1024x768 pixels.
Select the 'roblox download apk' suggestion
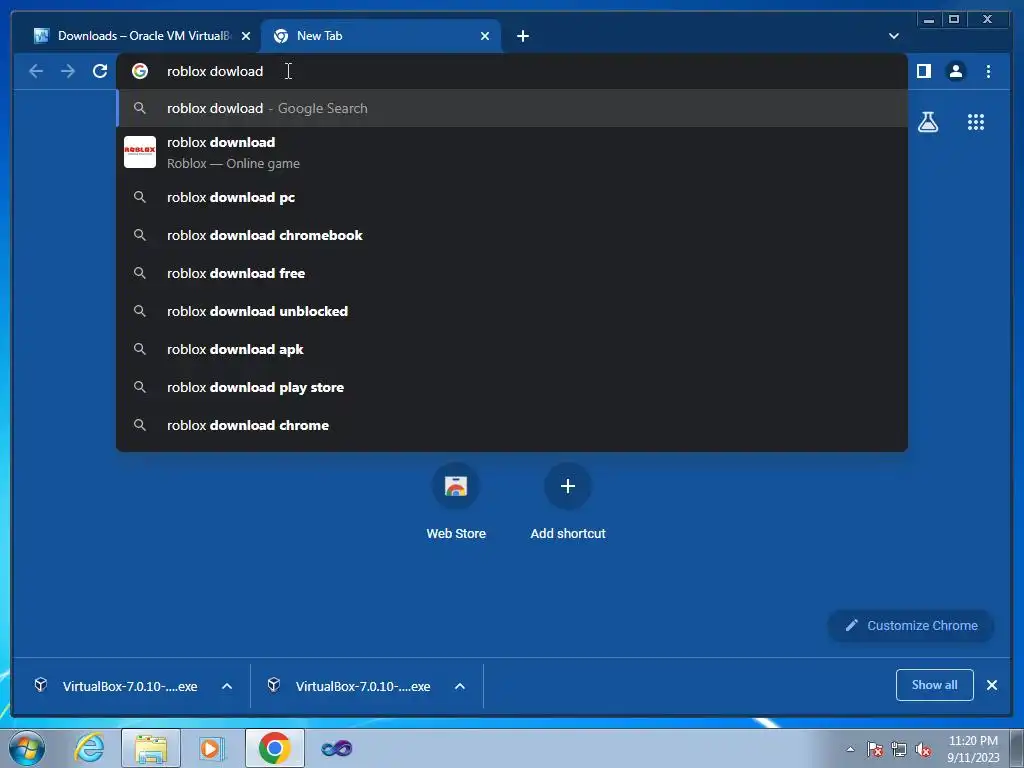point(512,349)
